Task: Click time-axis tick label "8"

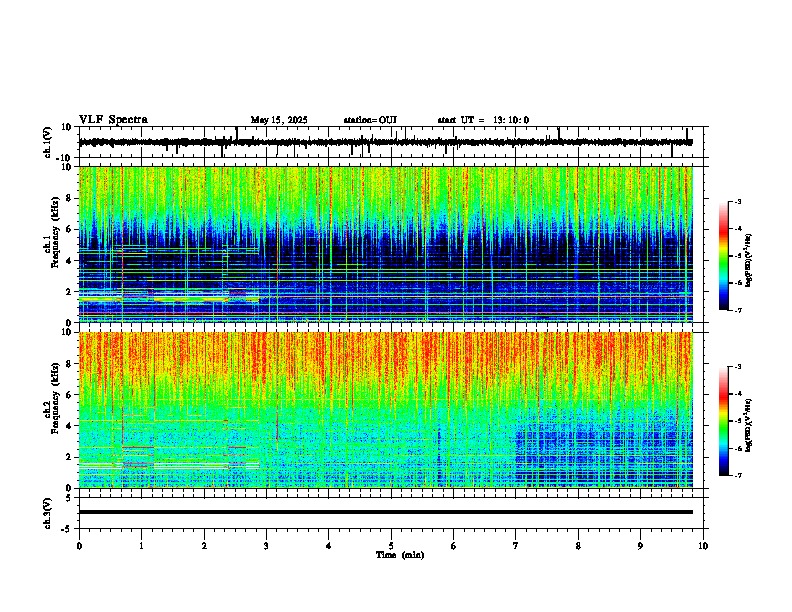Action: (x=578, y=546)
